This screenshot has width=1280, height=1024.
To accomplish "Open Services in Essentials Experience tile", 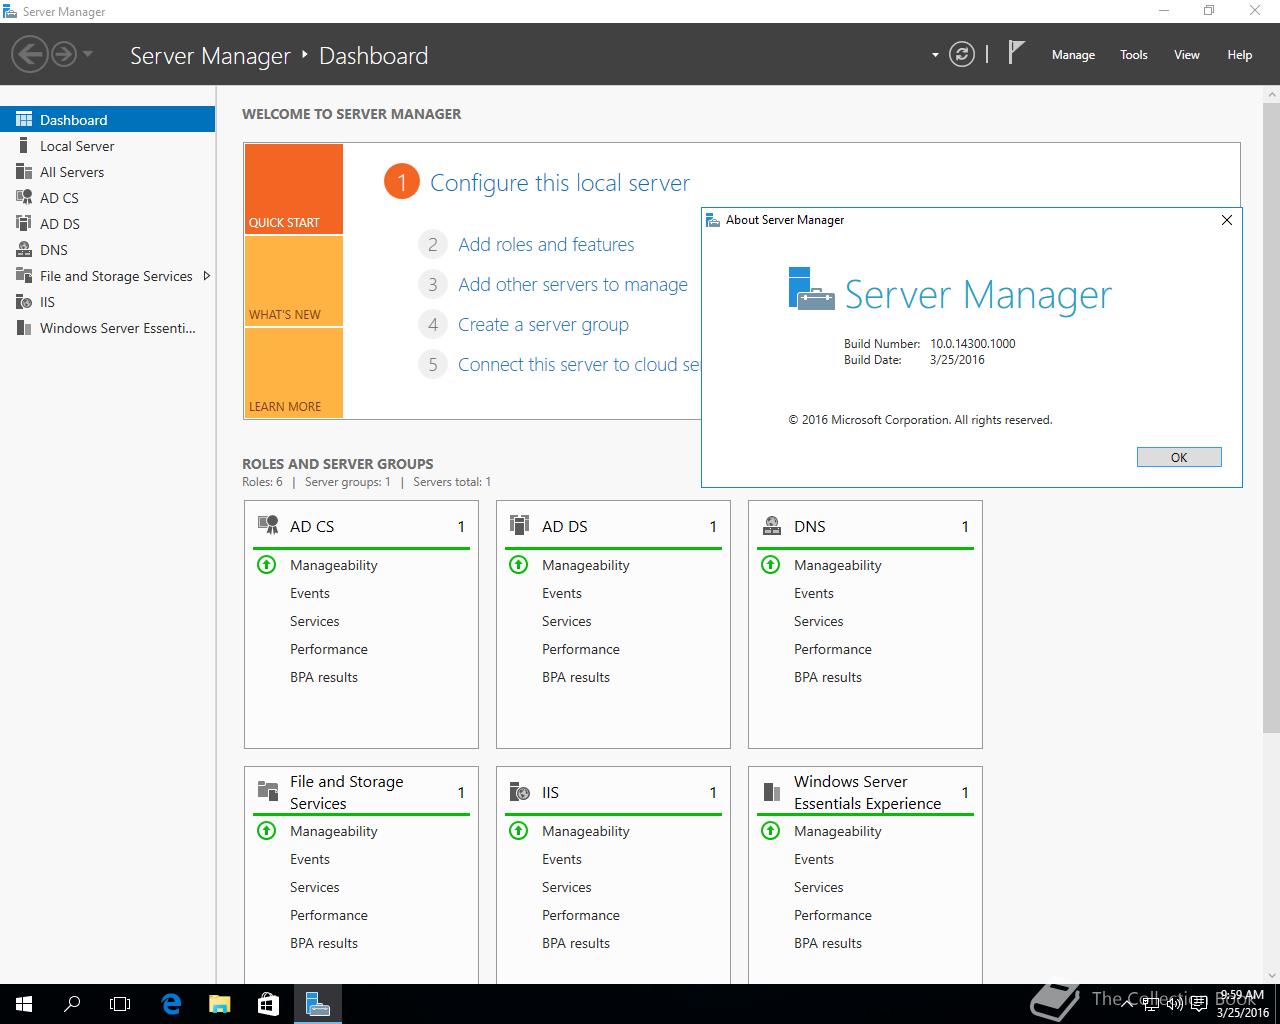I will [819, 887].
